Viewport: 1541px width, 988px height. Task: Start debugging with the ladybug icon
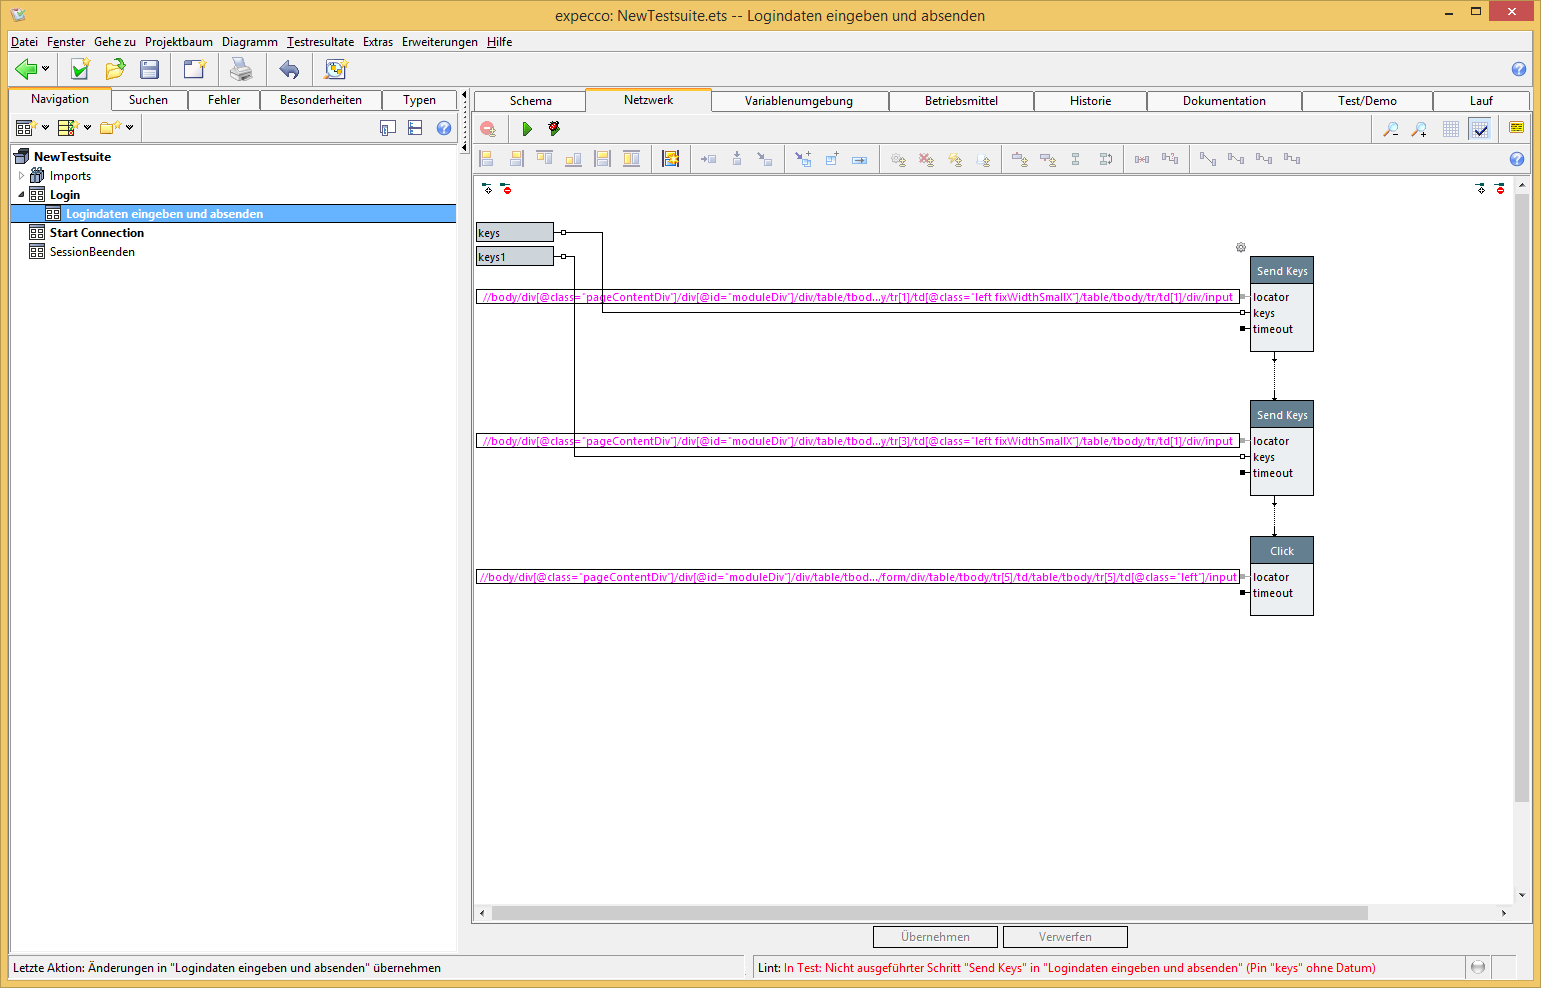pos(554,129)
